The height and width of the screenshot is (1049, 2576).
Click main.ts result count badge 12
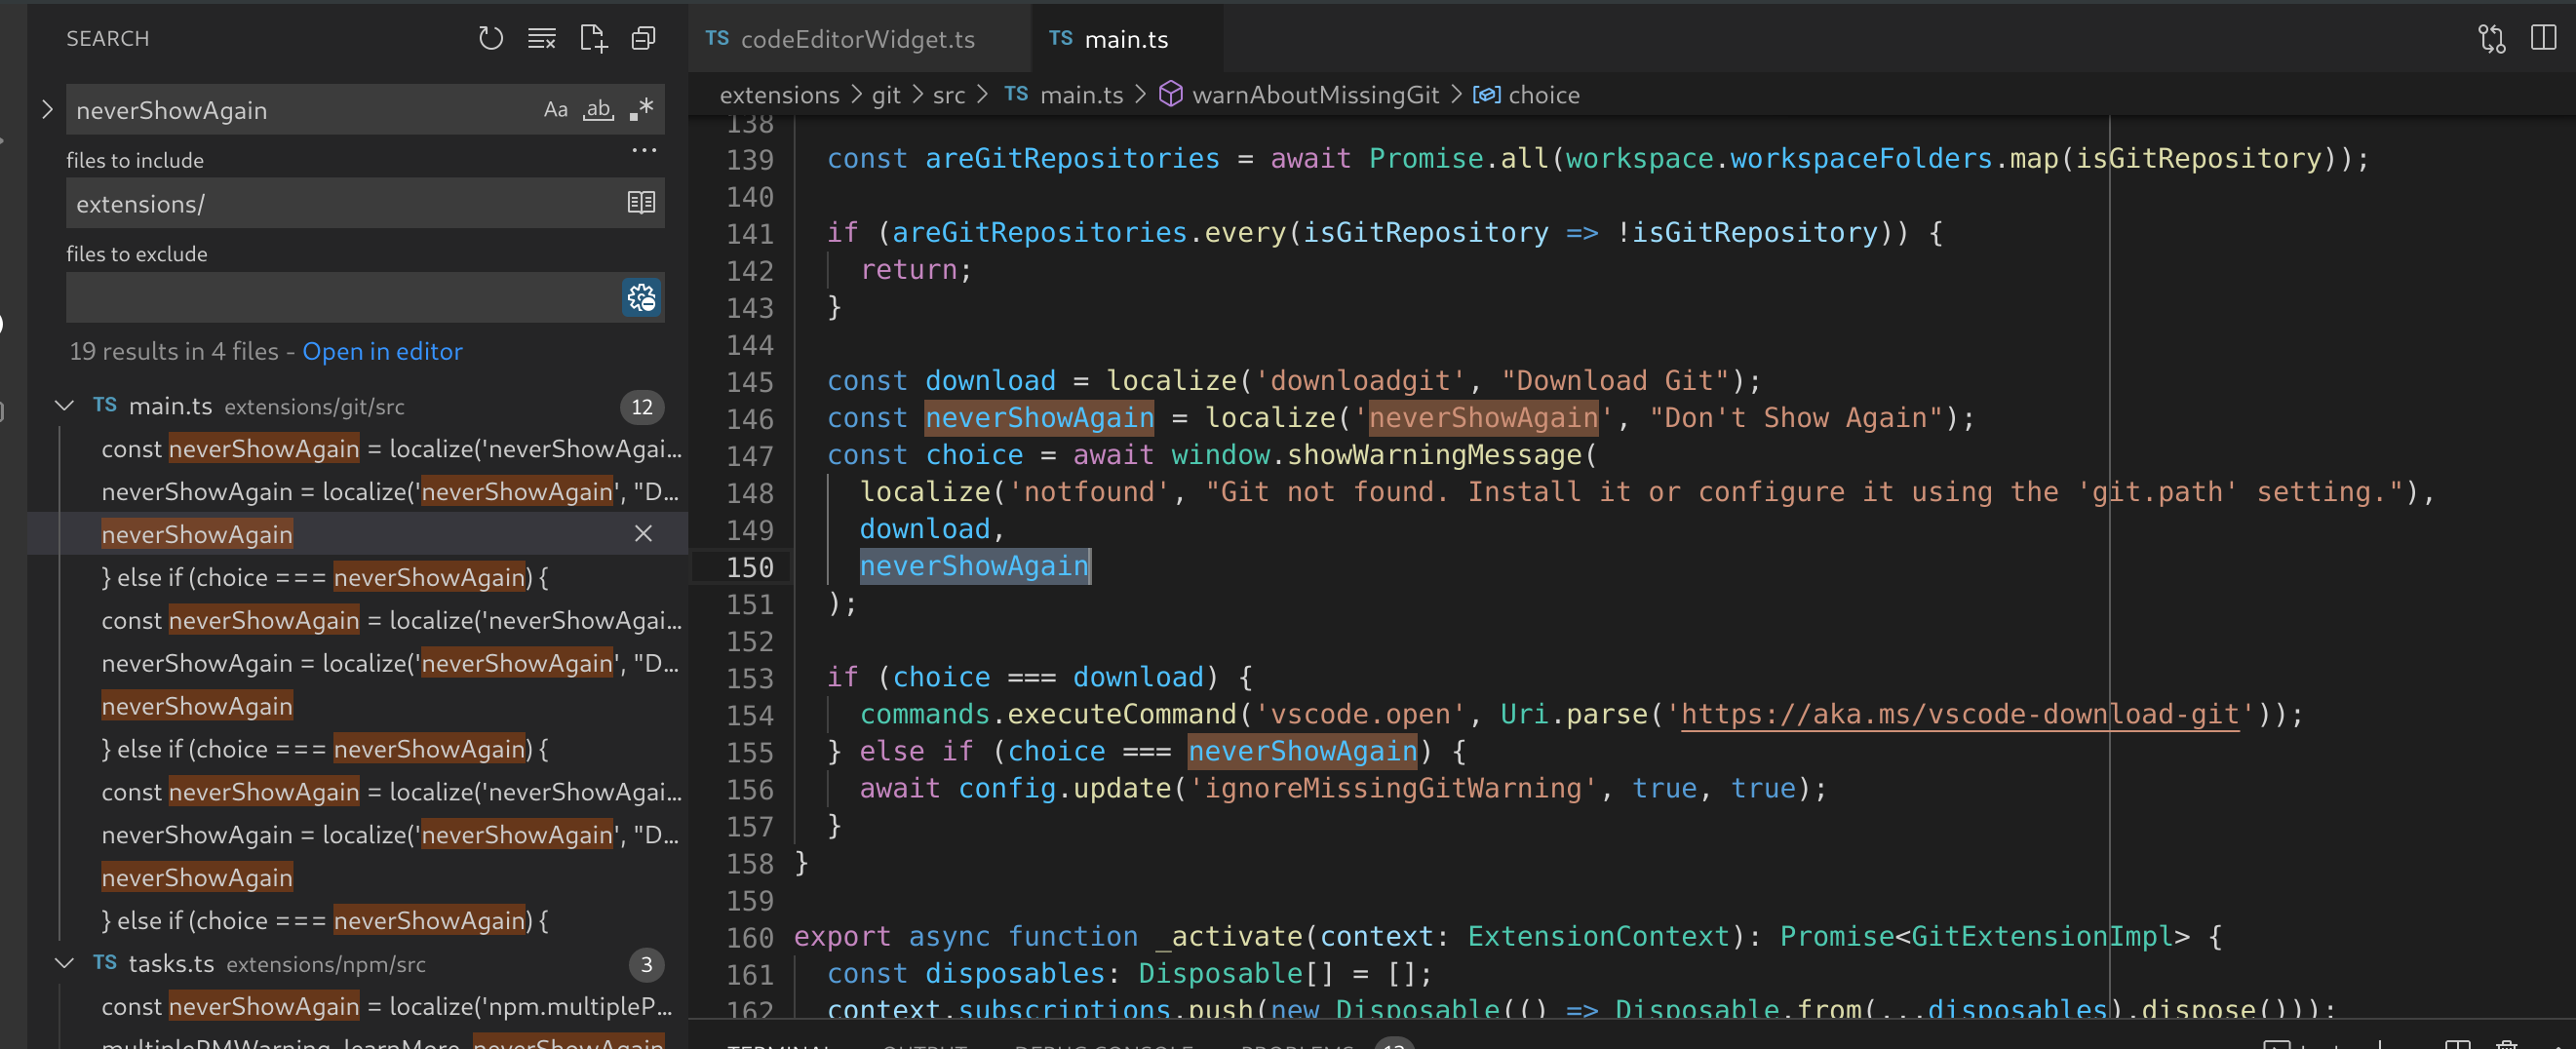pos(642,407)
